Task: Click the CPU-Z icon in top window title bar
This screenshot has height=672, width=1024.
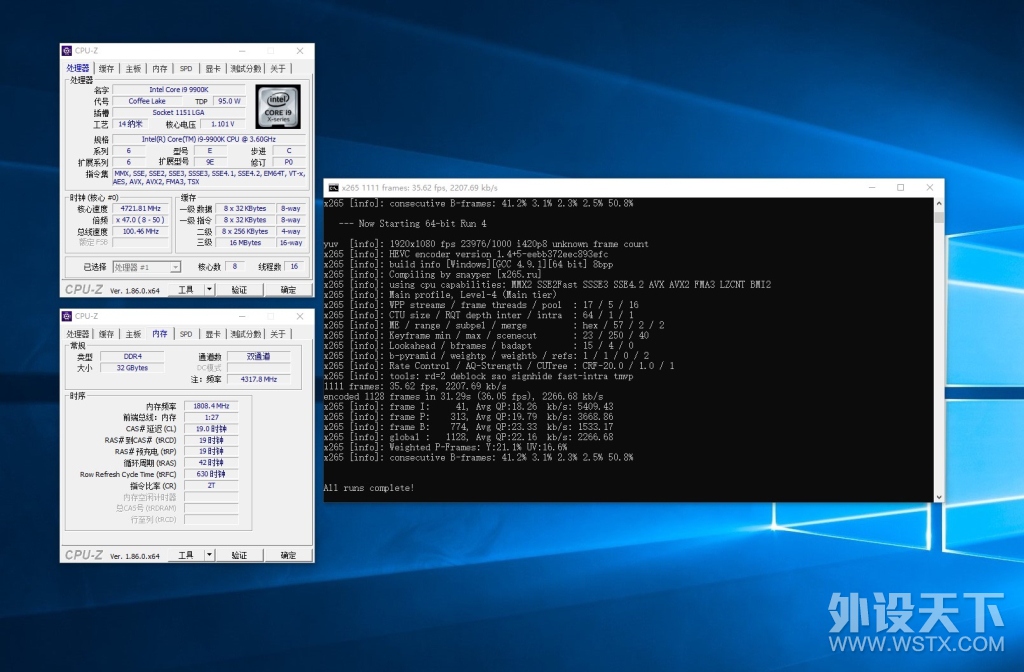Action: 67,51
